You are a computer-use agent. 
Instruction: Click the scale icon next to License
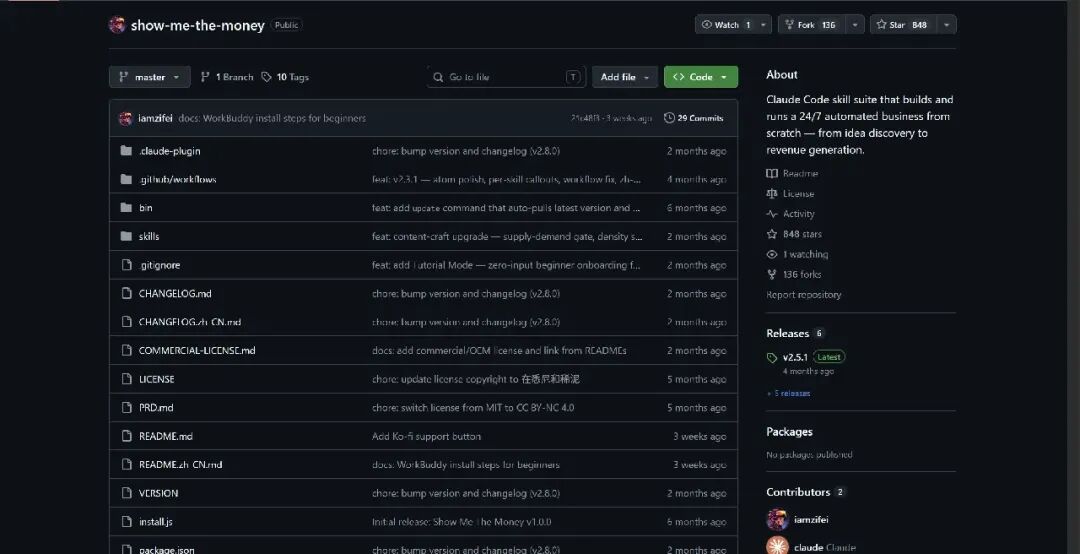[x=772, y=194]
